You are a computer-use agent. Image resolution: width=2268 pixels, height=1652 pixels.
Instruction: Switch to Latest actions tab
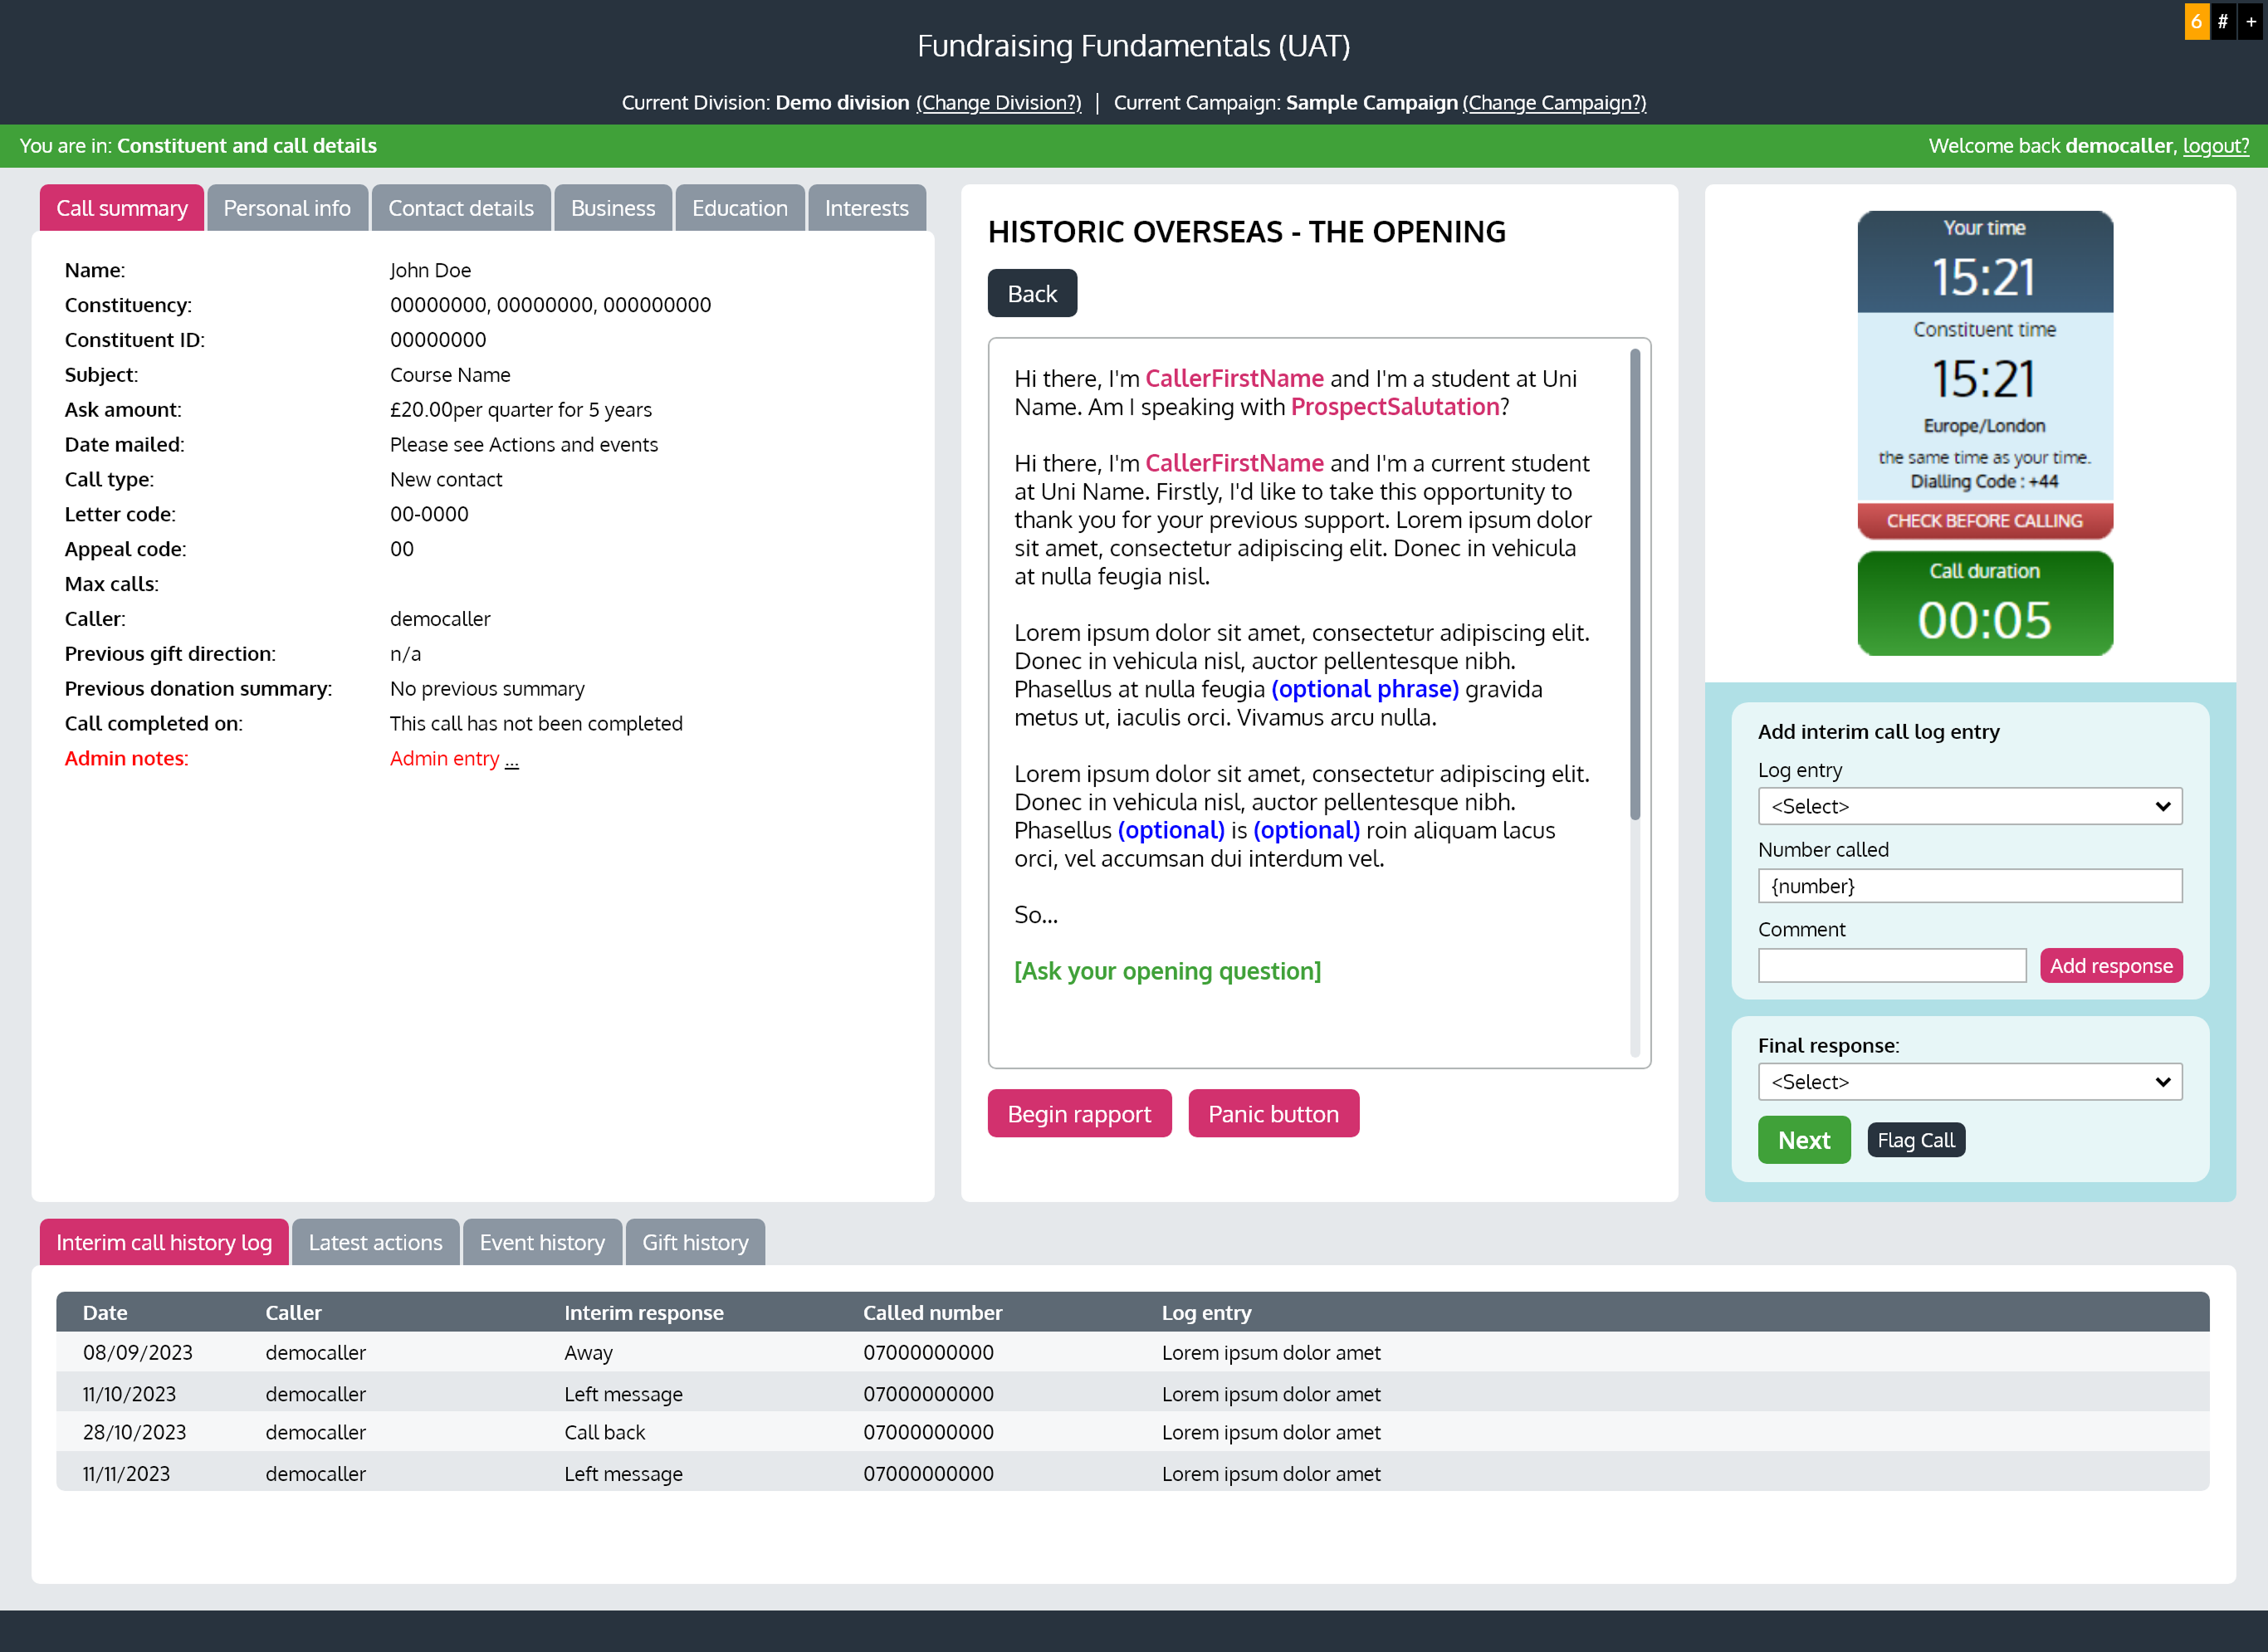pyautogui.click(x=375, y=1242)
